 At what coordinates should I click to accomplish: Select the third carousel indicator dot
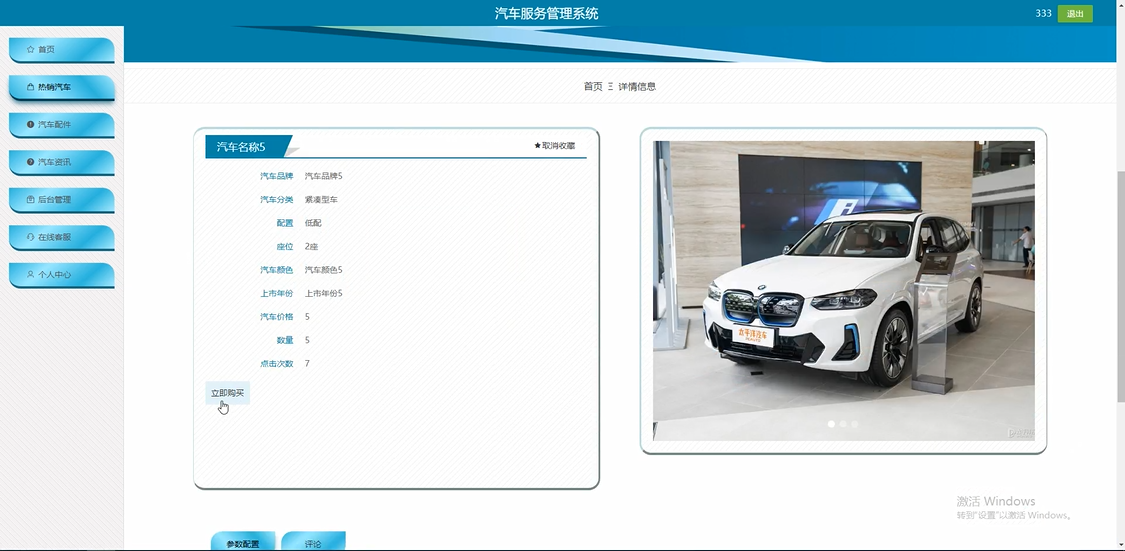(x=855, y=424)
